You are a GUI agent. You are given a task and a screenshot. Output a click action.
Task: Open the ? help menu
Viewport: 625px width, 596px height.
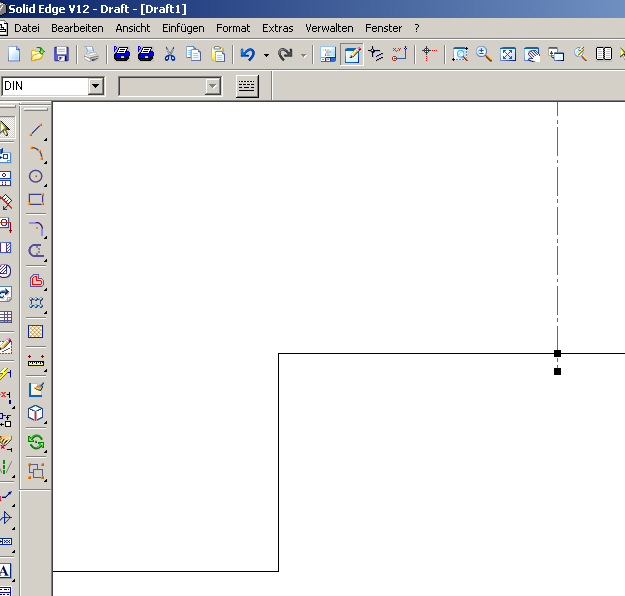click(417, 28)
